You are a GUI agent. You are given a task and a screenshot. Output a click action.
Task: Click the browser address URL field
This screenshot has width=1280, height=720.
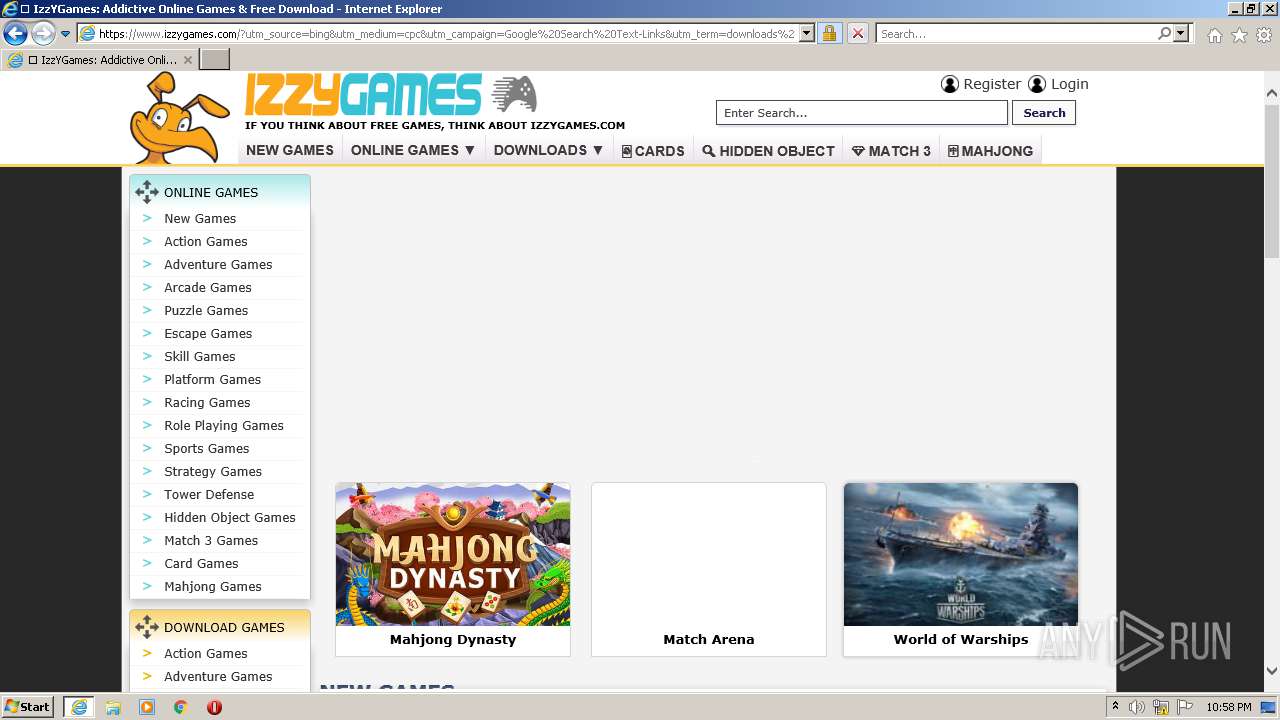(x=447, y=33)
